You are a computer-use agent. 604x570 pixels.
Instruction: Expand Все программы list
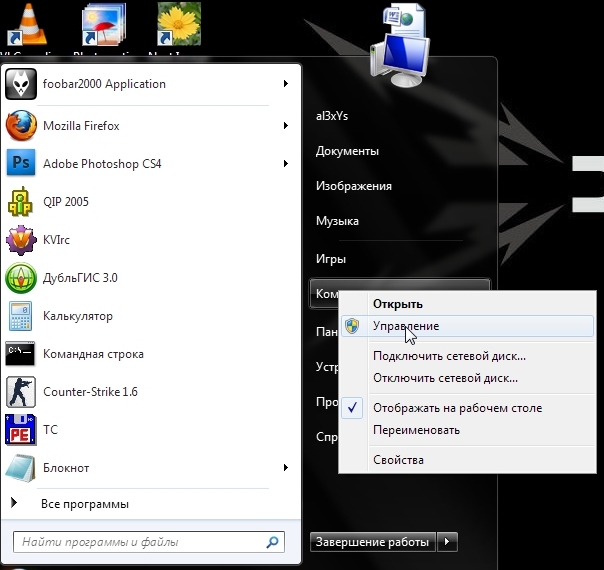pos(85,504)
